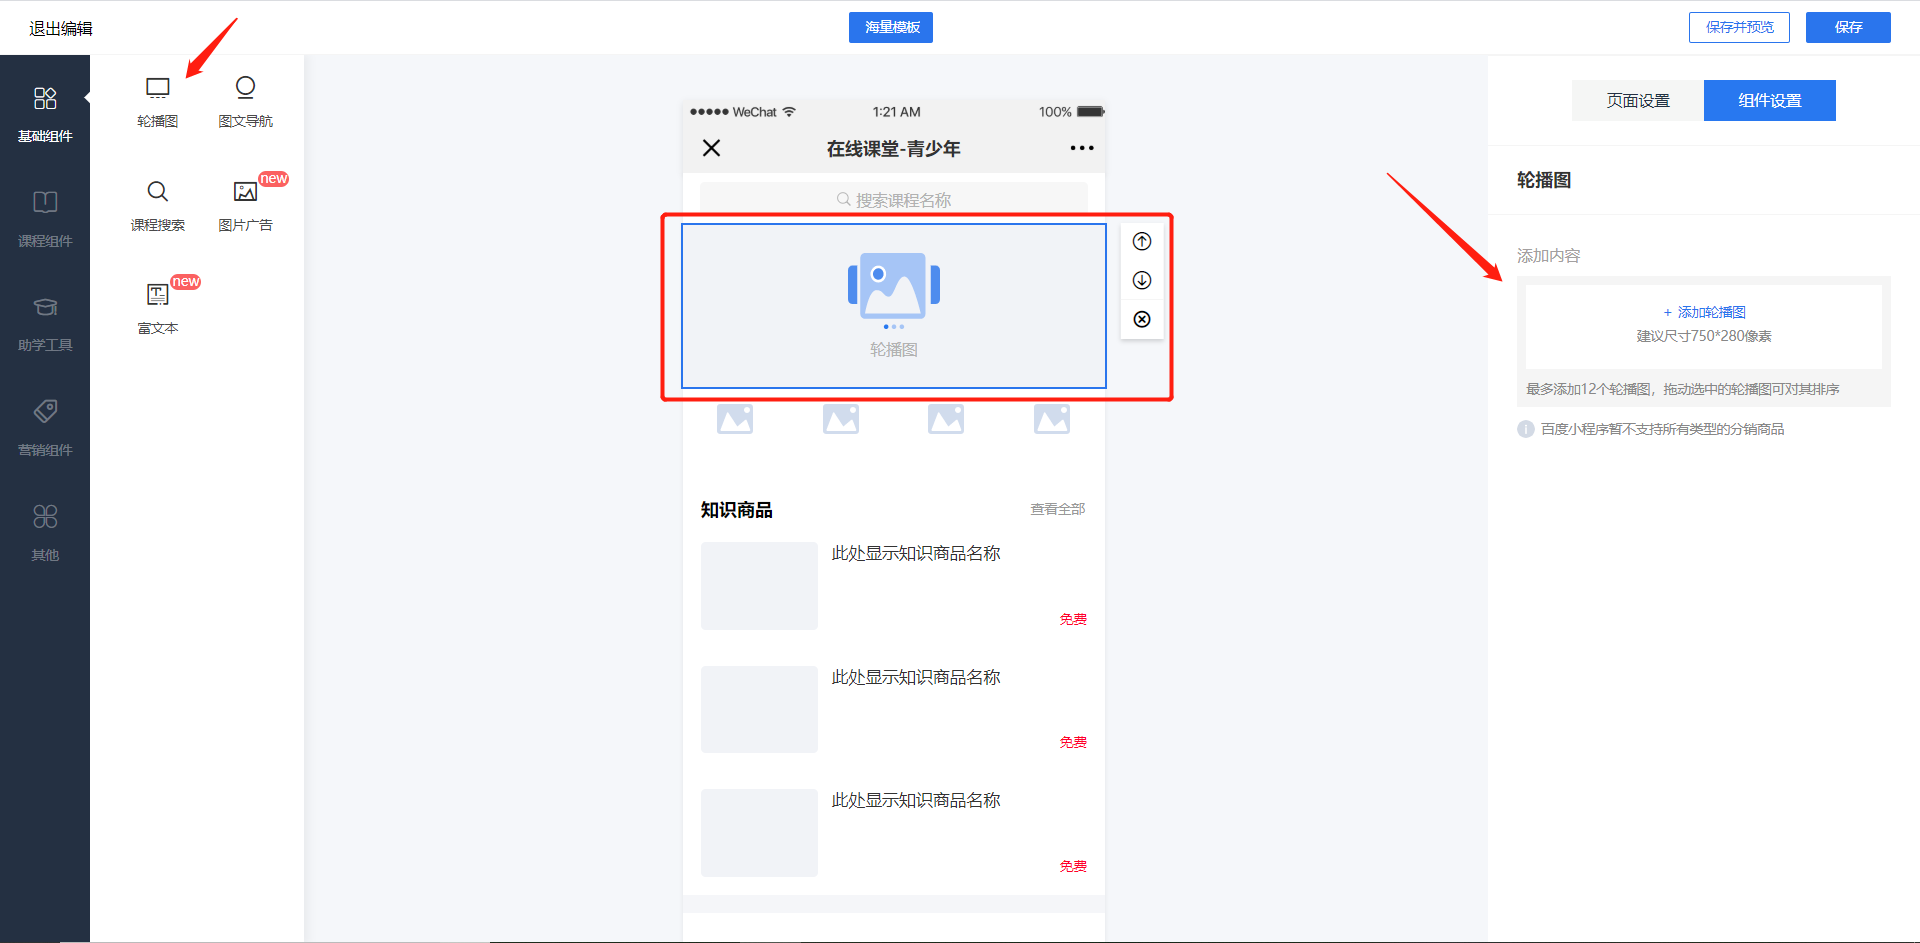Screen dimensions: 1920x943
Task: Open the 助学工具 sidebar section
Action: point(45,323)
